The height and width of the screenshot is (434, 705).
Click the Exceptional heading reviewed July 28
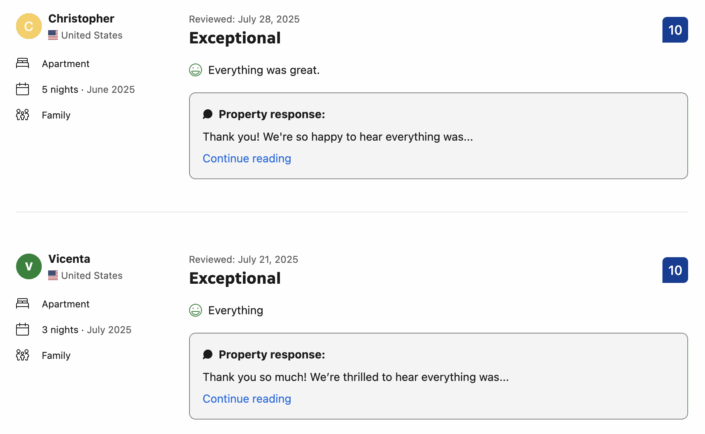click(x=235, y=38)
